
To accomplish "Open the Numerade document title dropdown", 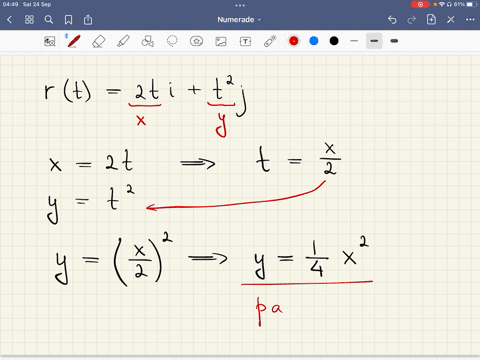I will coord(239,20).
